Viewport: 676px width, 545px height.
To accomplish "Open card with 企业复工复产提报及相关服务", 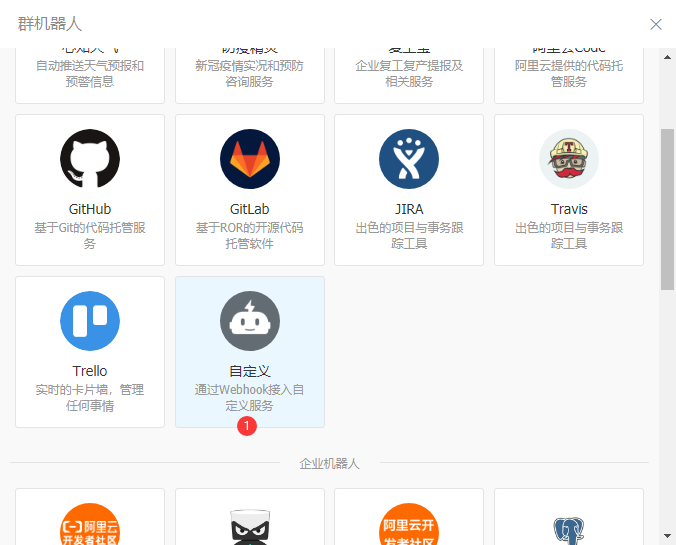I will click(x=409, y=75).
